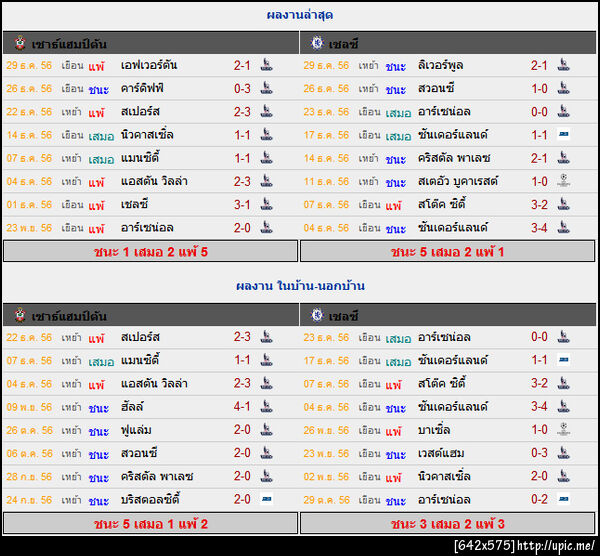Viewport: 600px width, 556px height.
Task: Click the league icon in the ฟูแล่ม row
Action: [266, 430]
